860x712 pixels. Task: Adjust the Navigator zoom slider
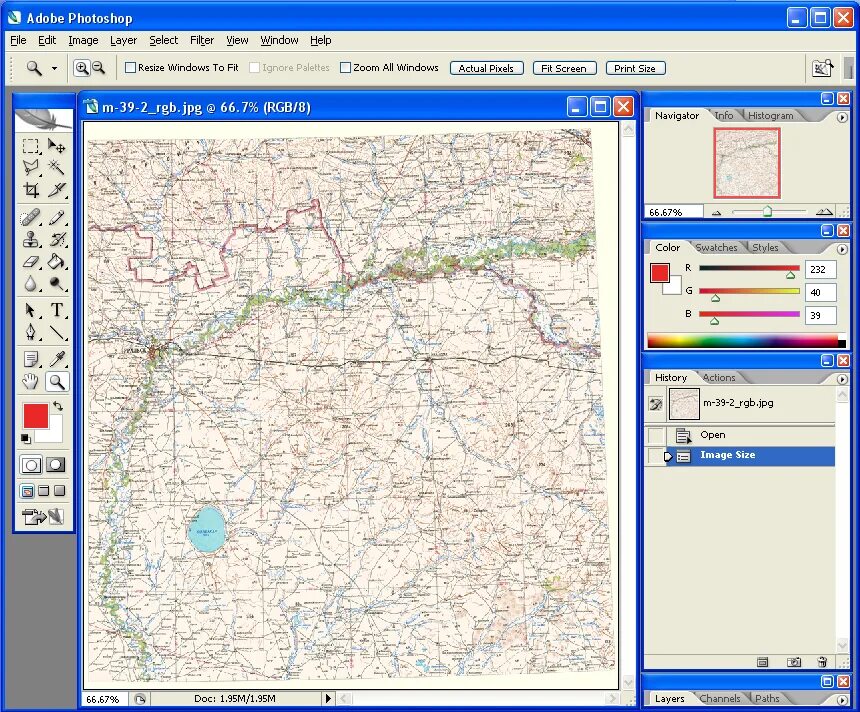(768, 212)
